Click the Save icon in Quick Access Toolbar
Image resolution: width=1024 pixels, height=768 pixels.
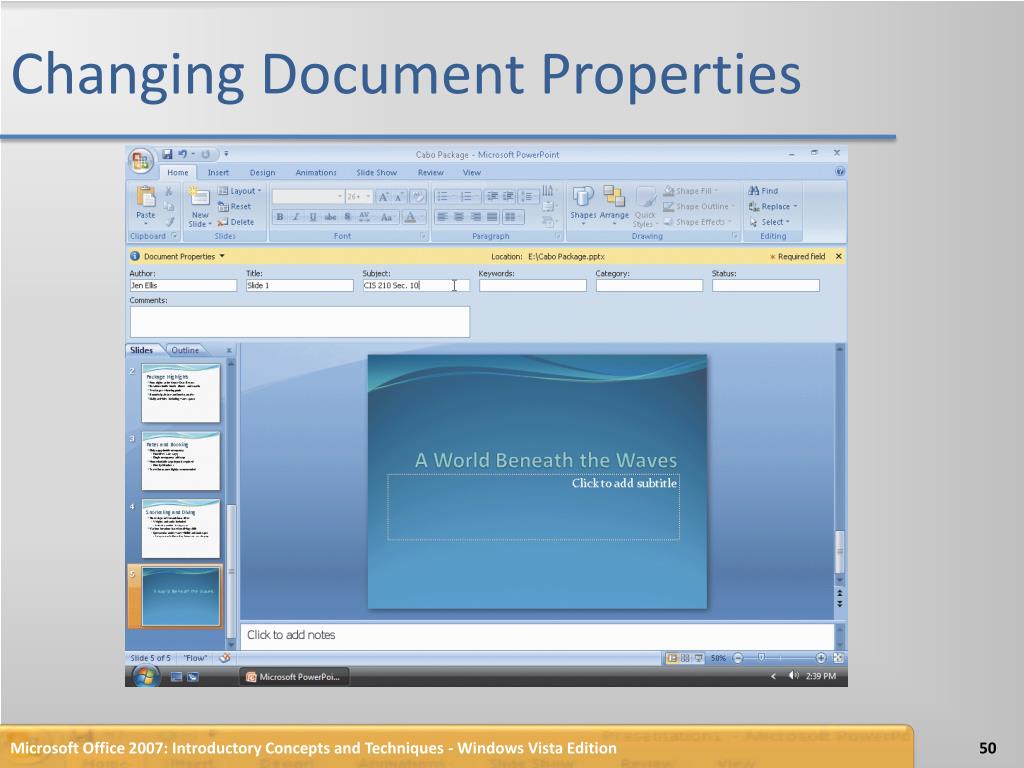point(167,154)
